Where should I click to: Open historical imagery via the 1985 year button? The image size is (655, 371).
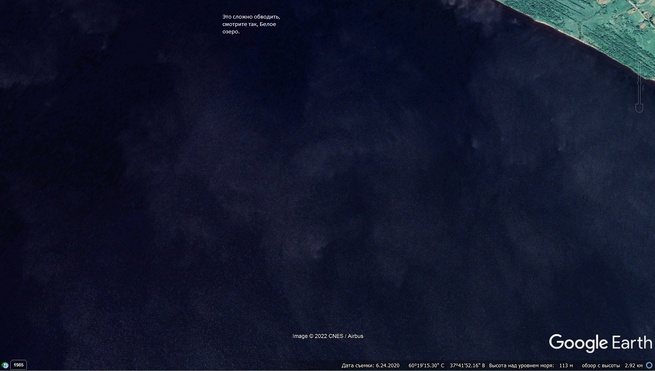pos(18,365)
